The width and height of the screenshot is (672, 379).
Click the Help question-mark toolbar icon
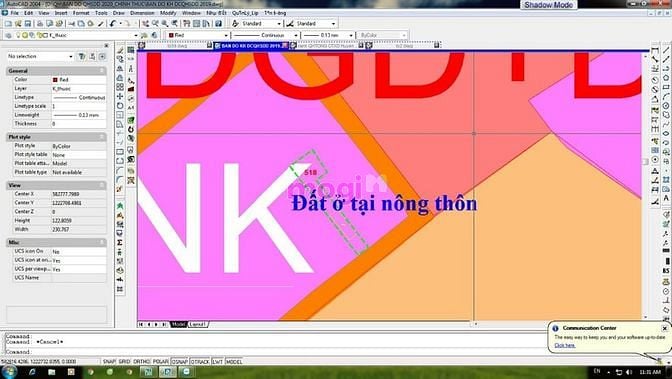pyautogui.click(x=218, y=24)
